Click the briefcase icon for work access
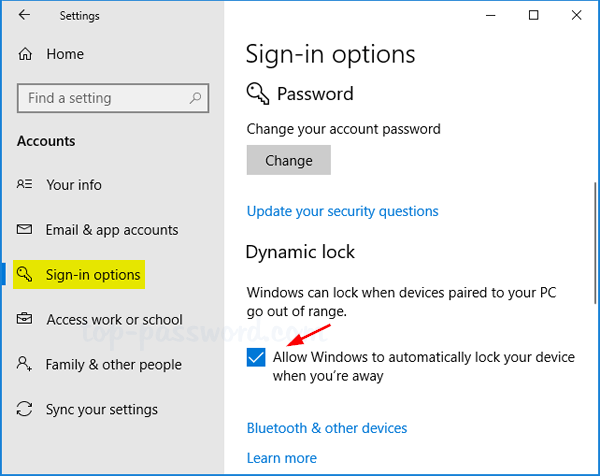This screenshot has width=600, height=476. (25, 320)
